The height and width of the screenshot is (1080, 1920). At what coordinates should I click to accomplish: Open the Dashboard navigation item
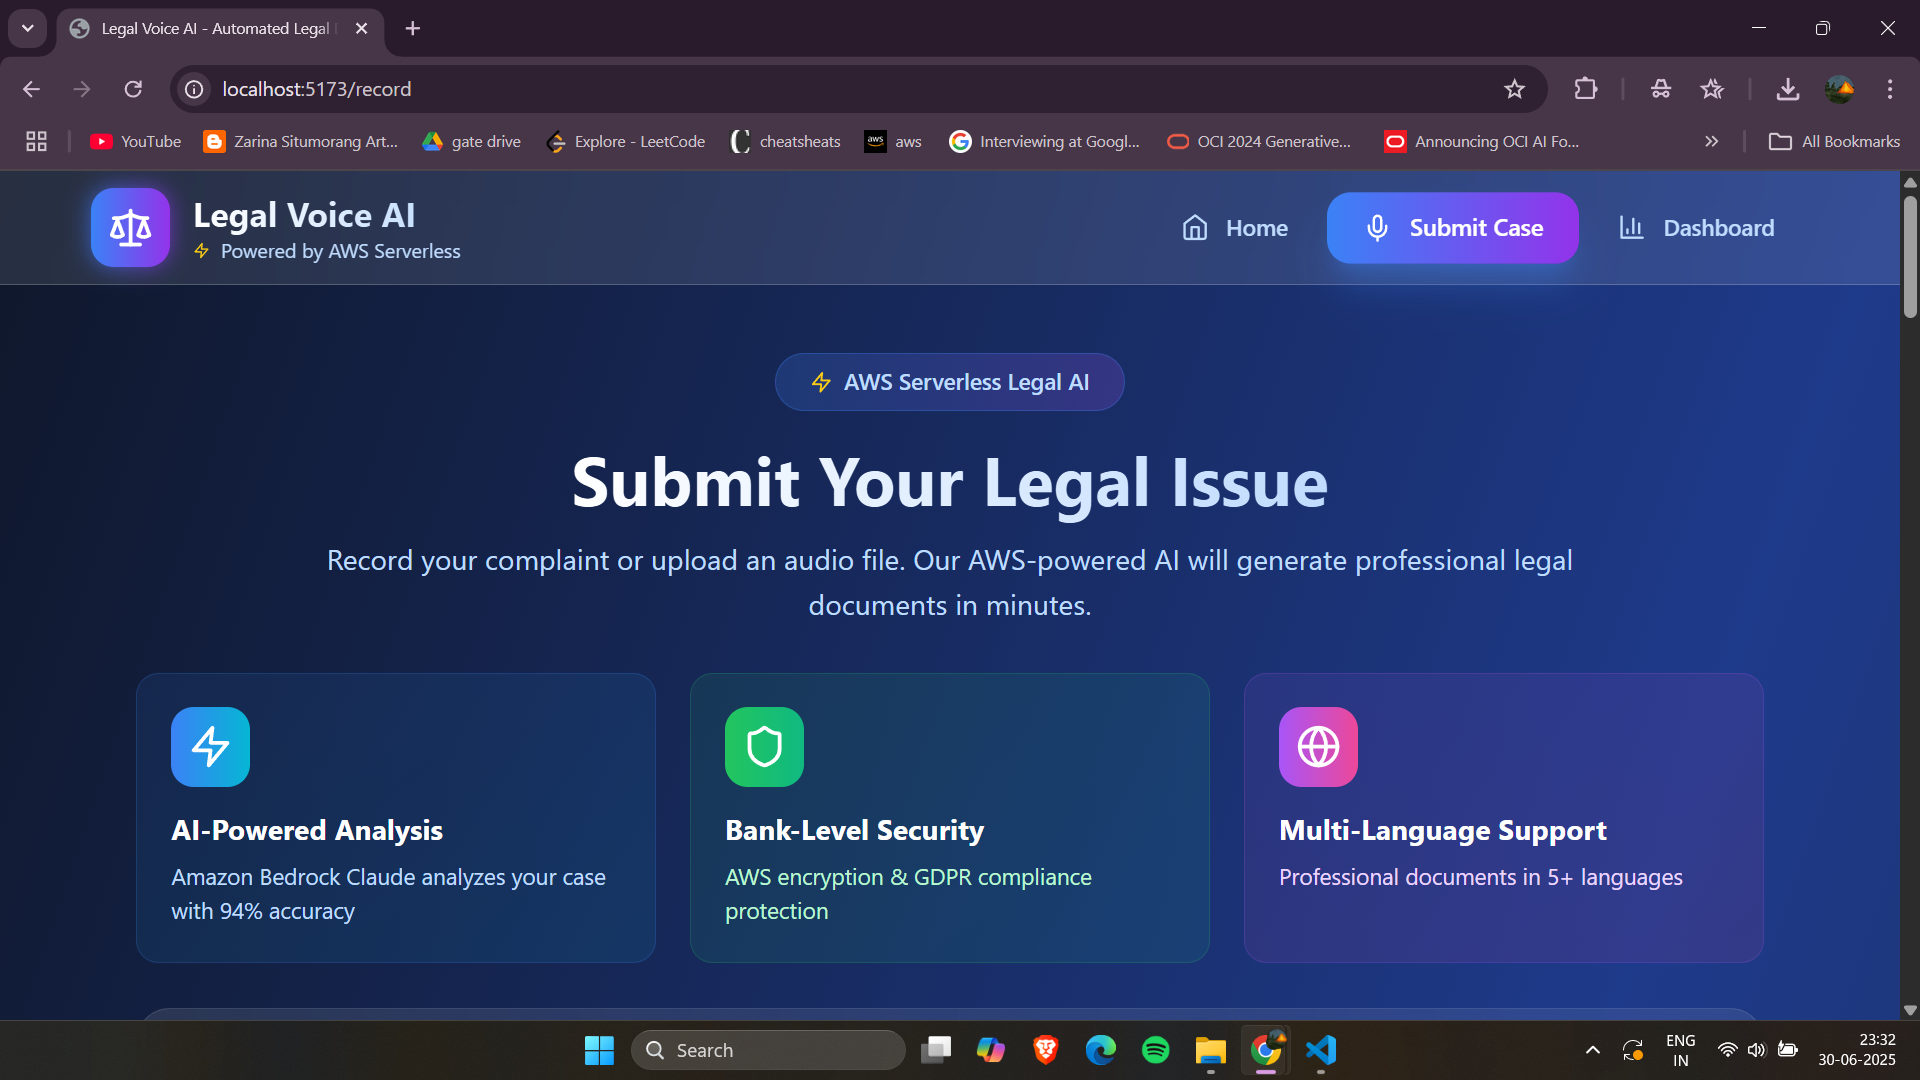[x=1696, y=228]
